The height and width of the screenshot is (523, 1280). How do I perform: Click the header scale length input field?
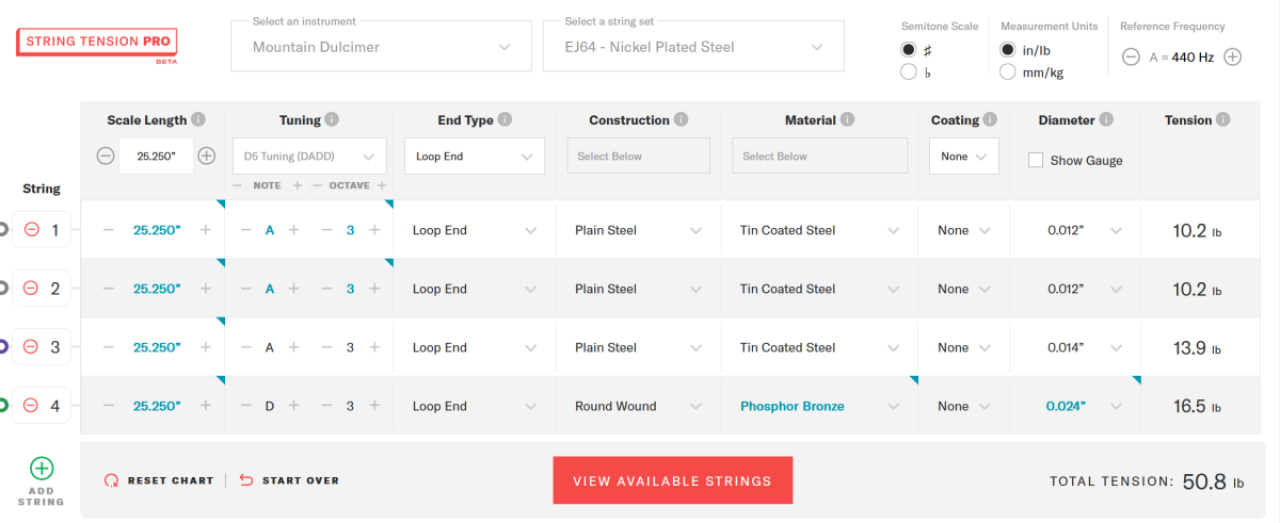point(156,156)
